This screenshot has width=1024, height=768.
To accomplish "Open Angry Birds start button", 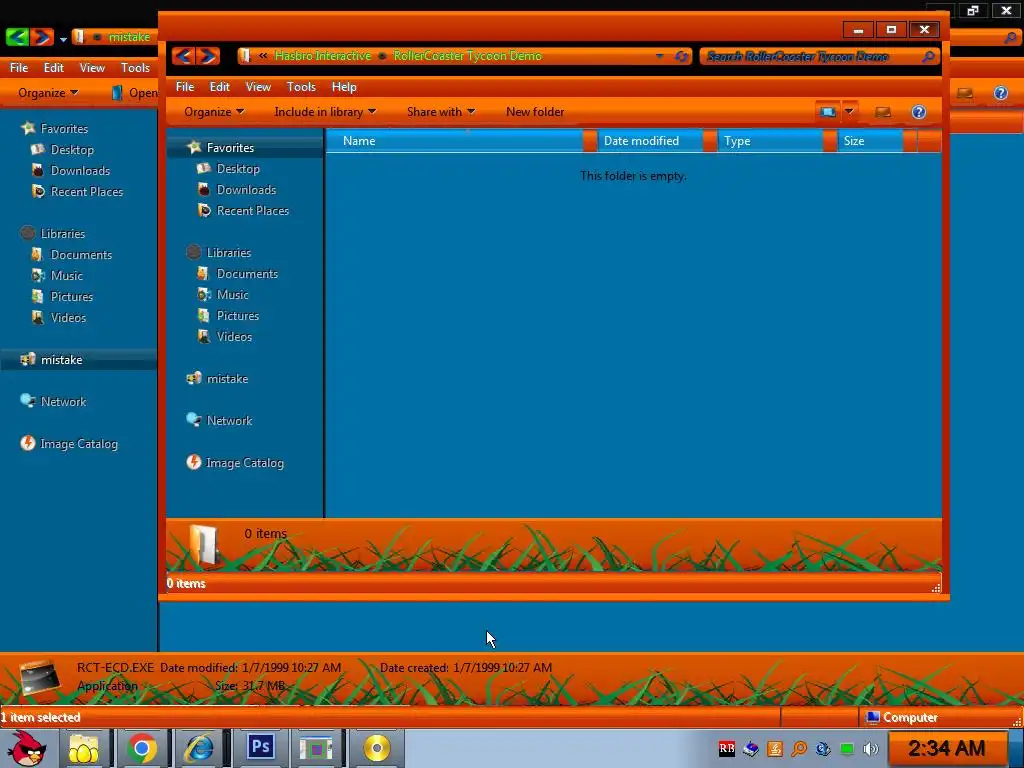I will 26,748.
